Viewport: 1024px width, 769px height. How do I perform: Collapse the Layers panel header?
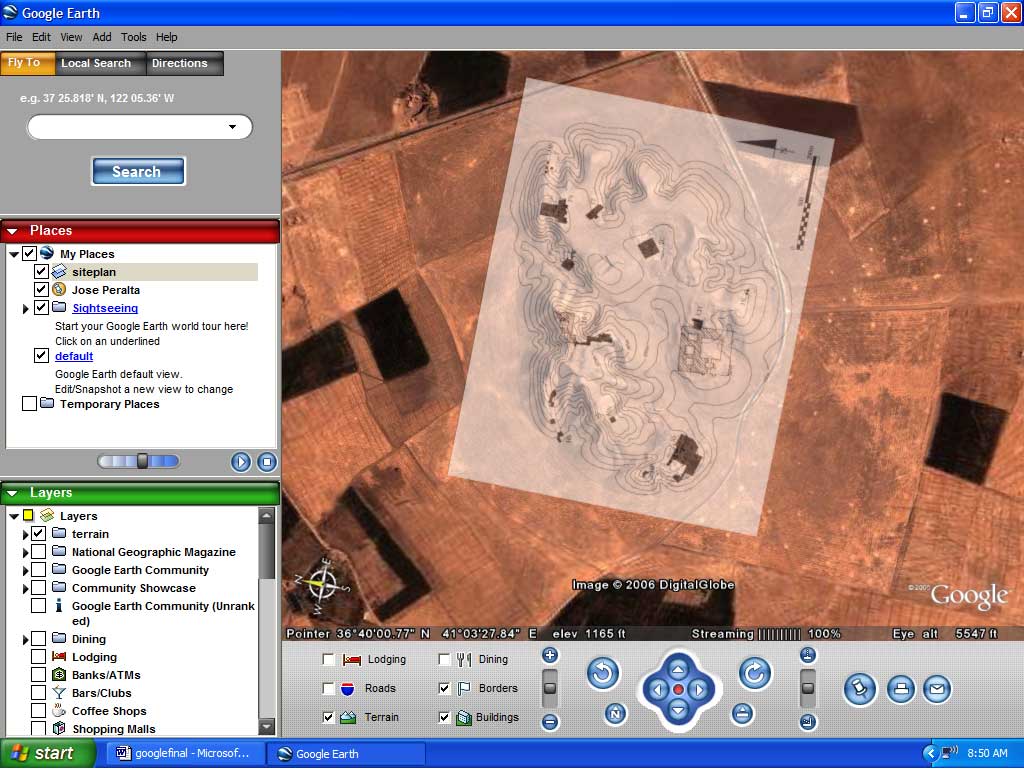(12, 493)
